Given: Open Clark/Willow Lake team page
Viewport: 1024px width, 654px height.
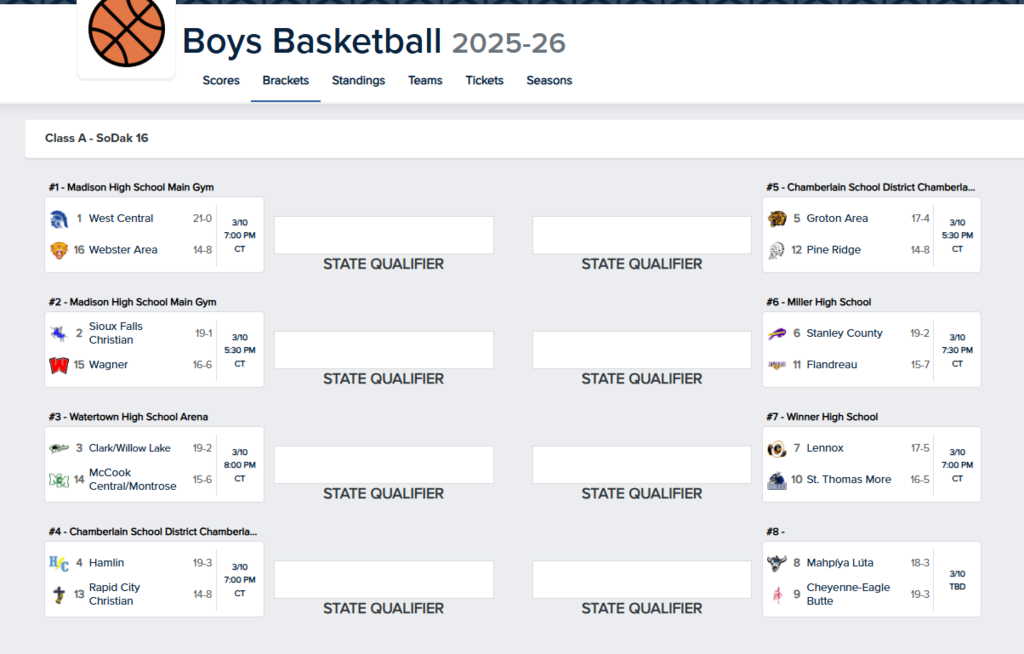Looking at the screenshot, I should (130, 449).
